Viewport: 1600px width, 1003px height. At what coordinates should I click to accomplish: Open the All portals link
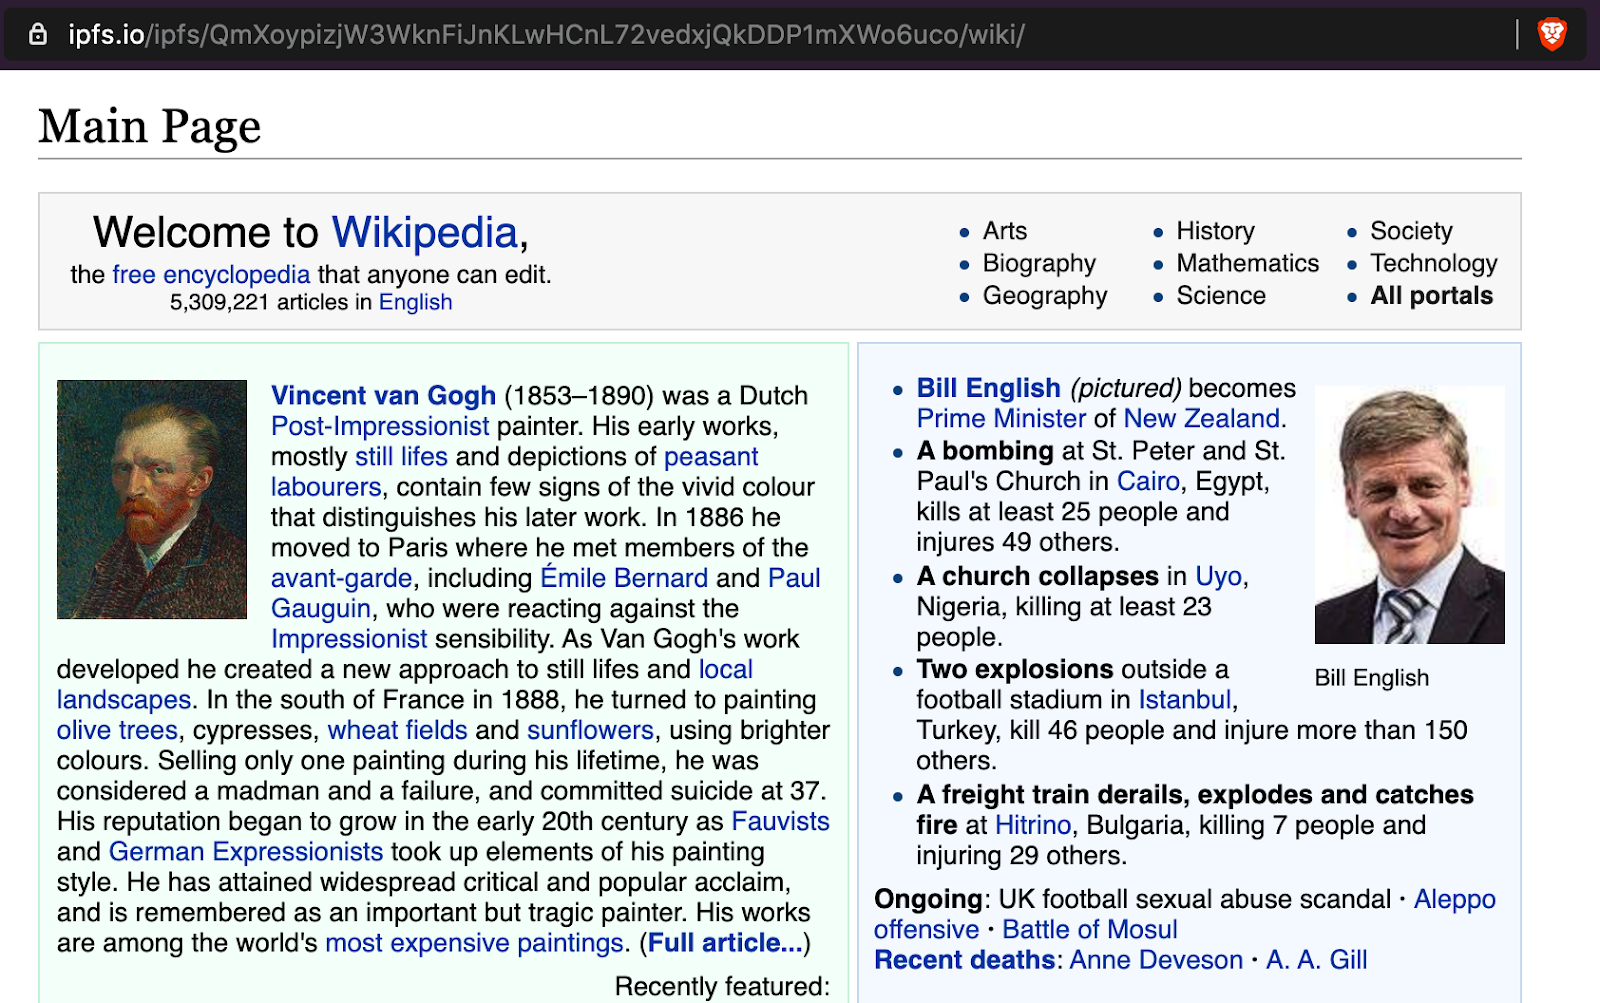pyautogui.click(x=1432, y=295)
